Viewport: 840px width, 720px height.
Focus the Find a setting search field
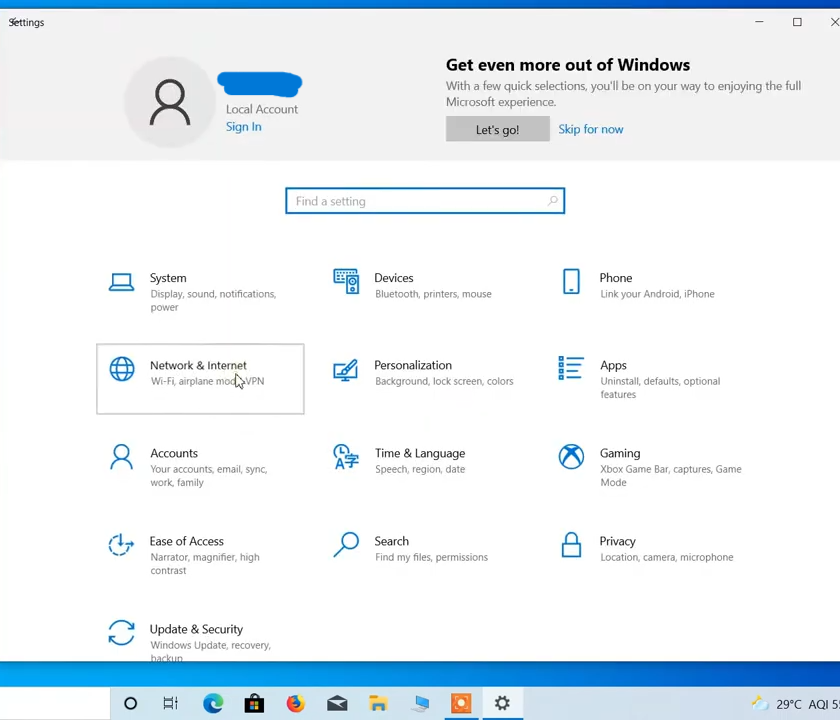click(x=425, y=201)
